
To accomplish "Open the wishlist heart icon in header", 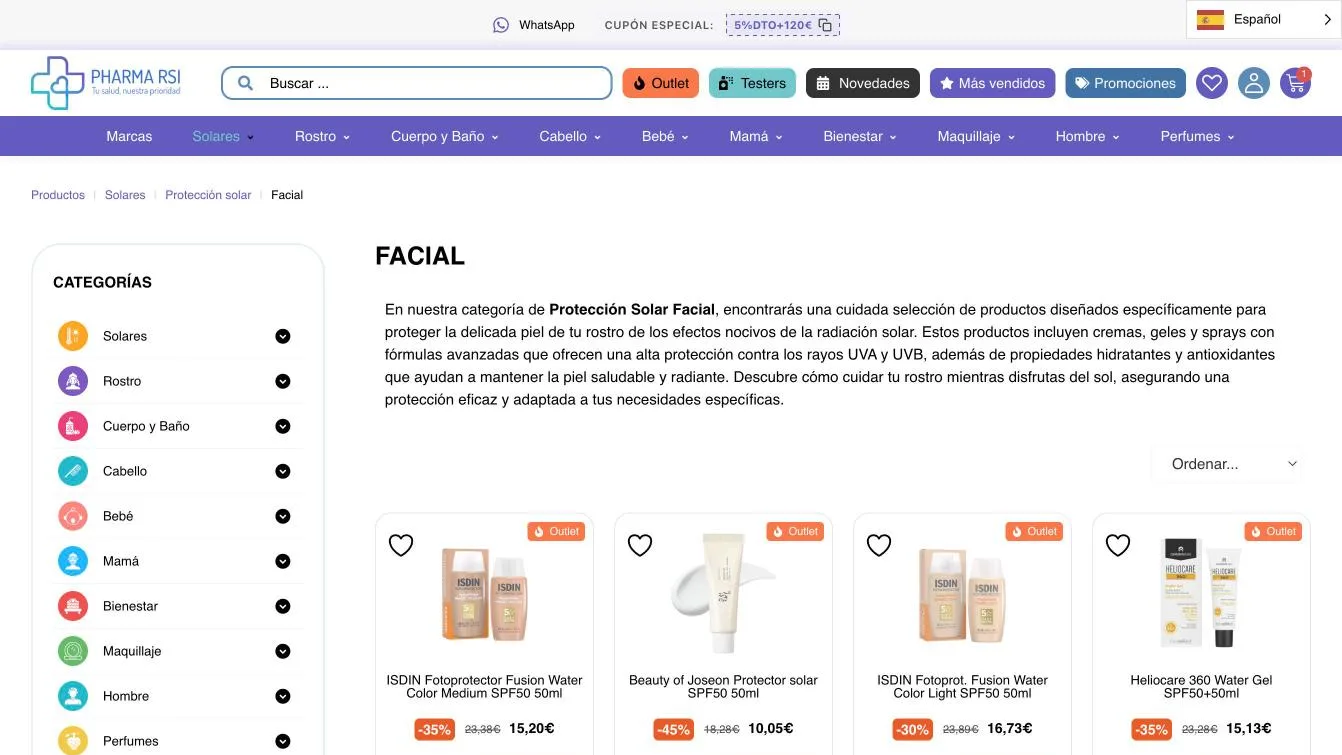I will click(x=1212, y=83).
